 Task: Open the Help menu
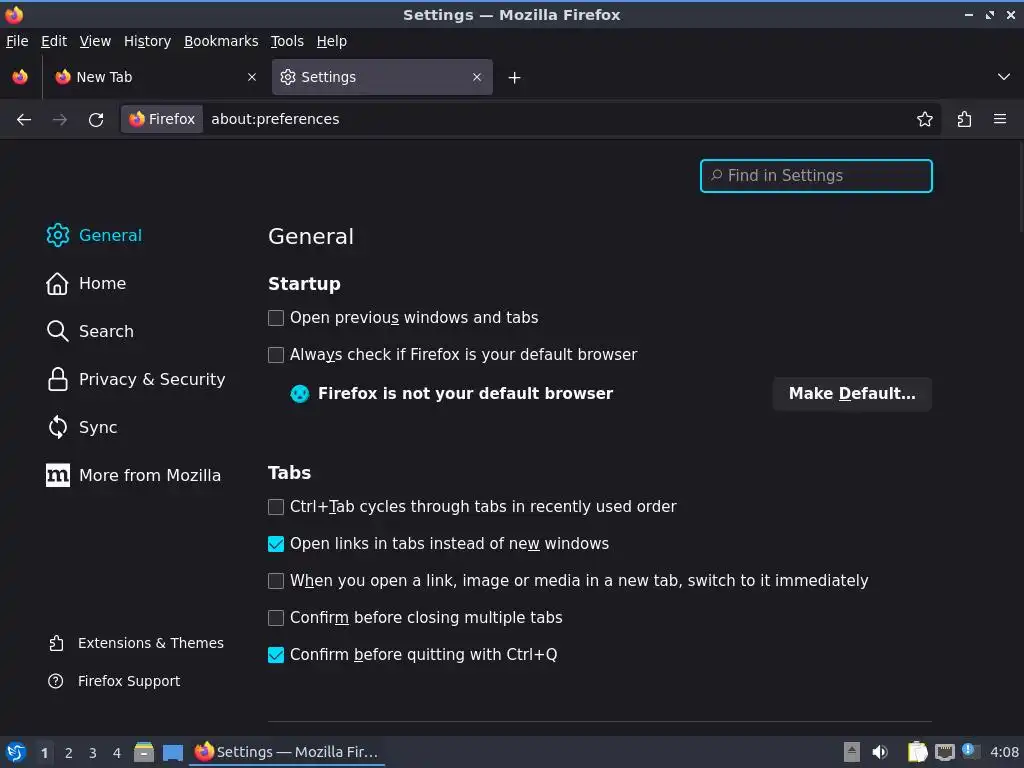tap(332, 41)
